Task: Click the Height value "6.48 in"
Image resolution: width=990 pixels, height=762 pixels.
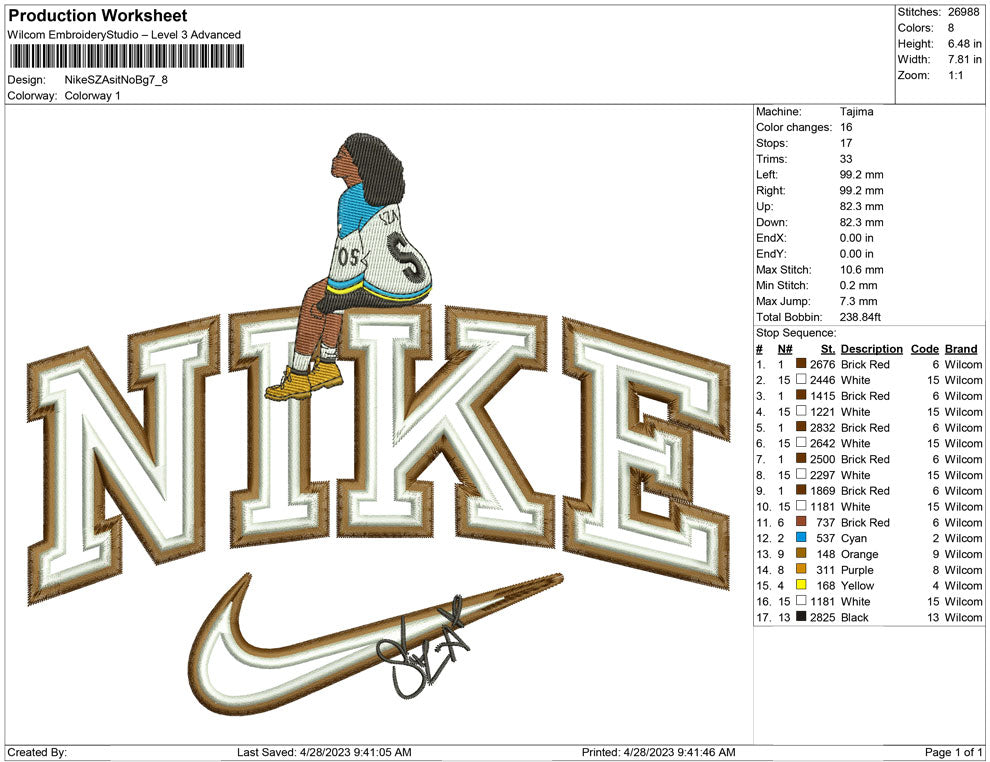Action: point(964,44)
